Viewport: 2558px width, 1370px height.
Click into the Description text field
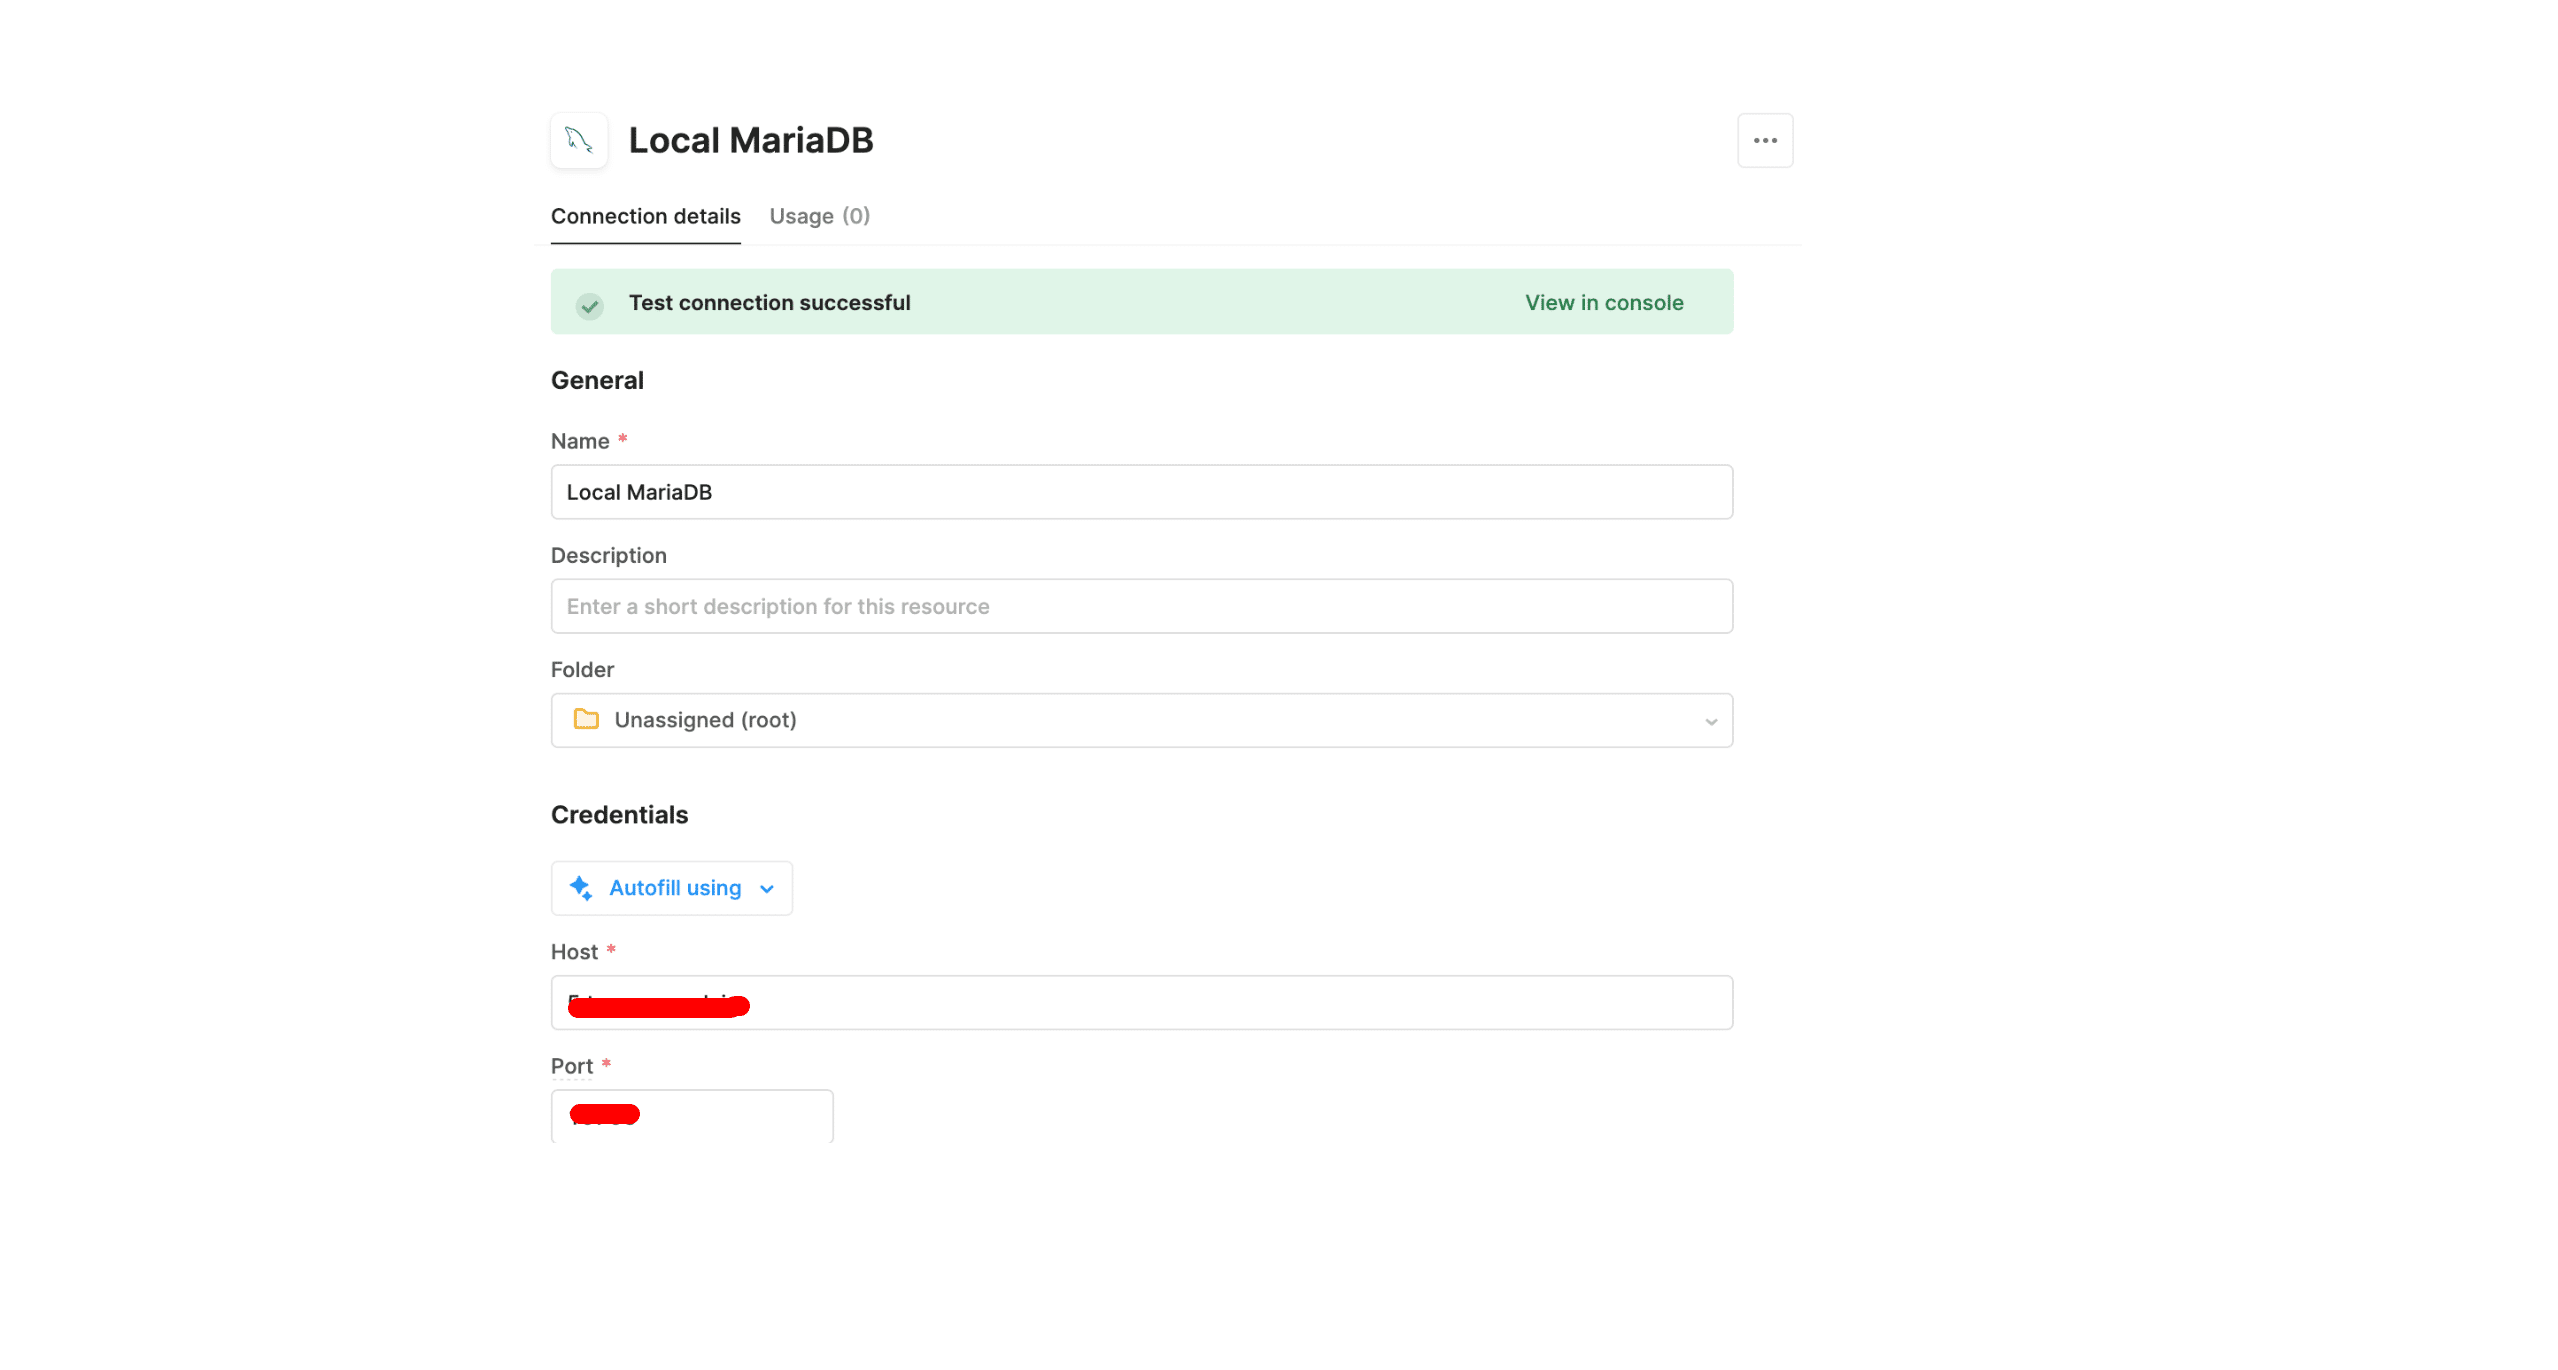[x=1140, y=605]
